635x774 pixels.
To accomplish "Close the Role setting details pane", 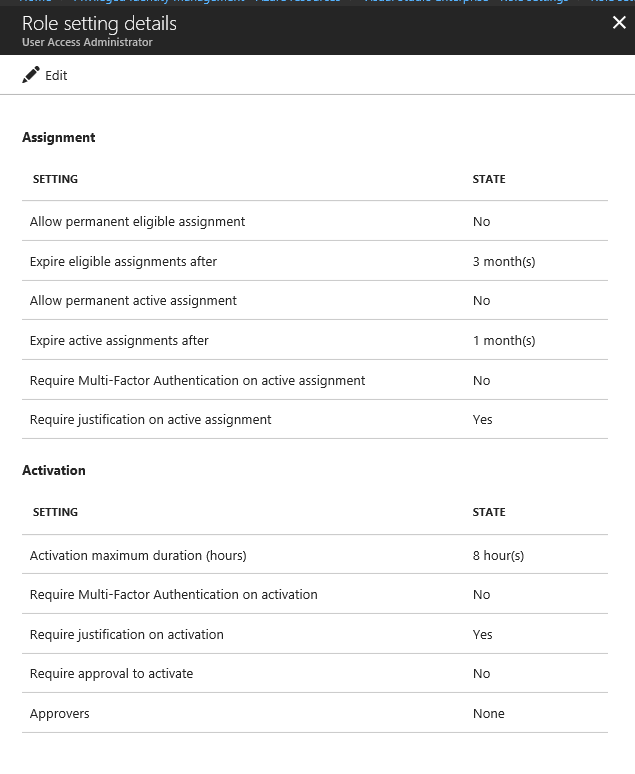I will tap(619, 23).
